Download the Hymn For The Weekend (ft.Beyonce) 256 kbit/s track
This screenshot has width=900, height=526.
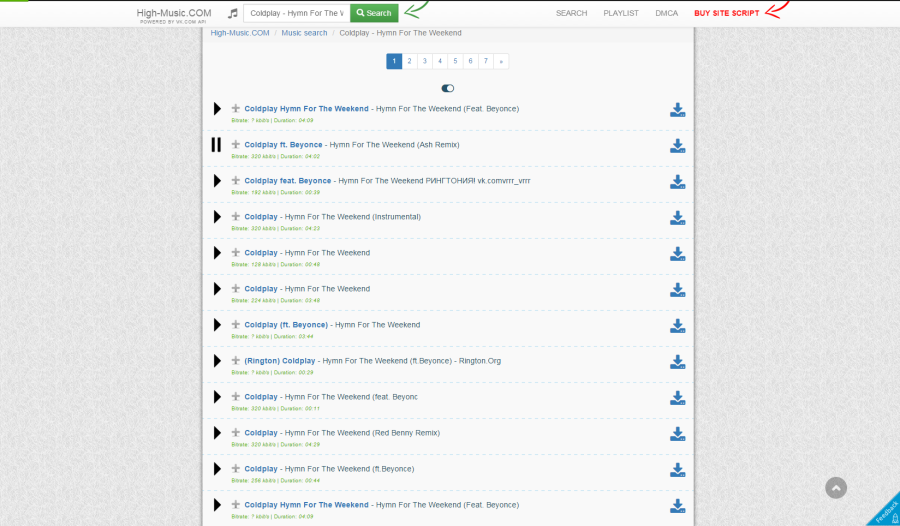[x=678, y=470]
